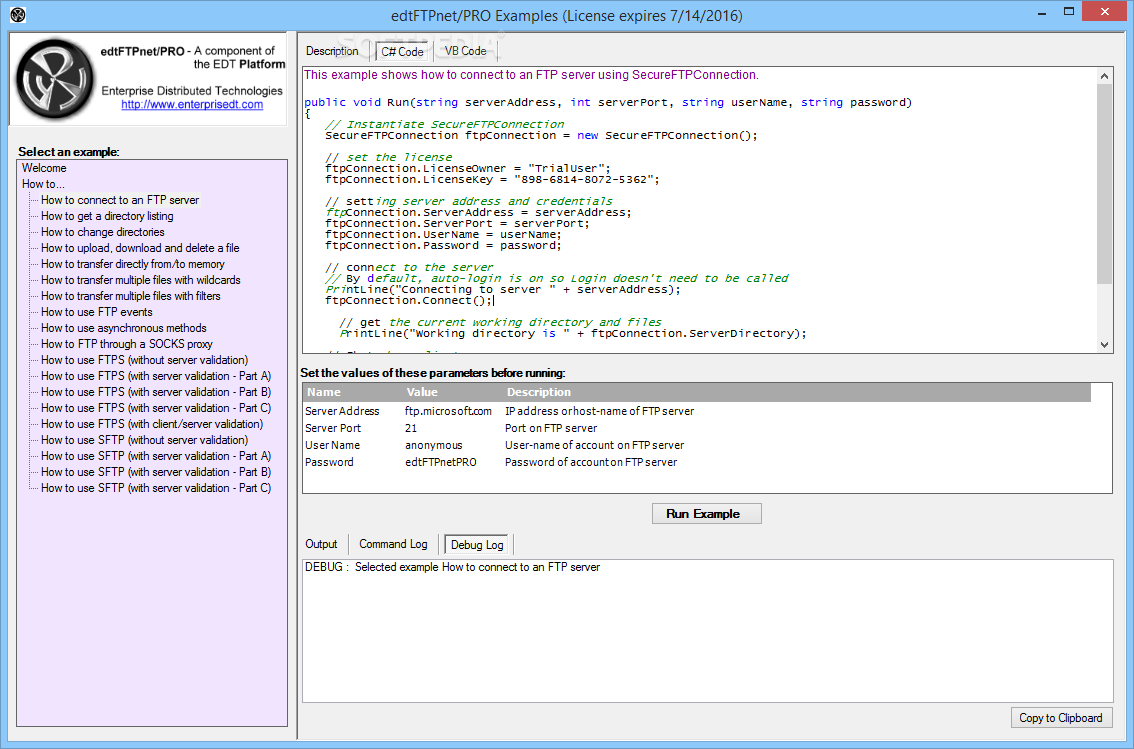Select 'How to use FTPS (without server validation)'

(x=145, y=360)
